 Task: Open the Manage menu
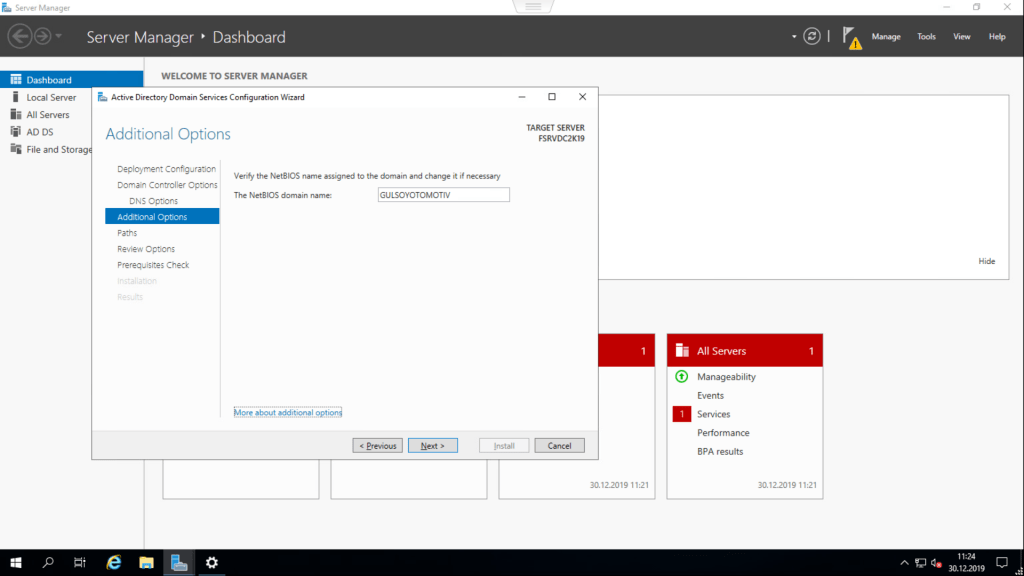(885, 37)
